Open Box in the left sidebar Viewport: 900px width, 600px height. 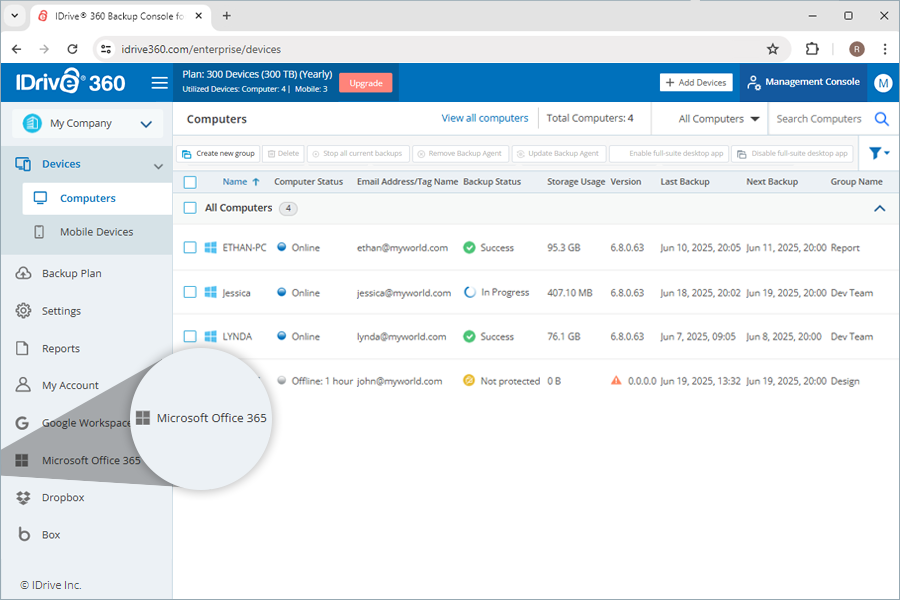tap(51, 535)
